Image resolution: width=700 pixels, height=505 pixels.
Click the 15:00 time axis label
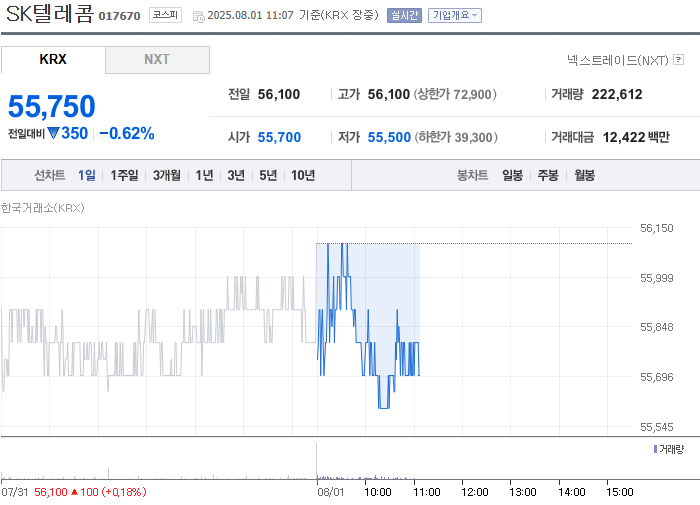620,492
